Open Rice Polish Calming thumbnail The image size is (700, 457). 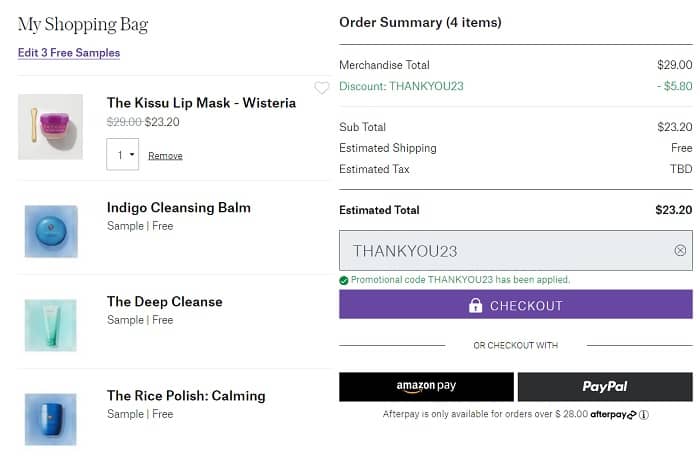coord(50,418)
